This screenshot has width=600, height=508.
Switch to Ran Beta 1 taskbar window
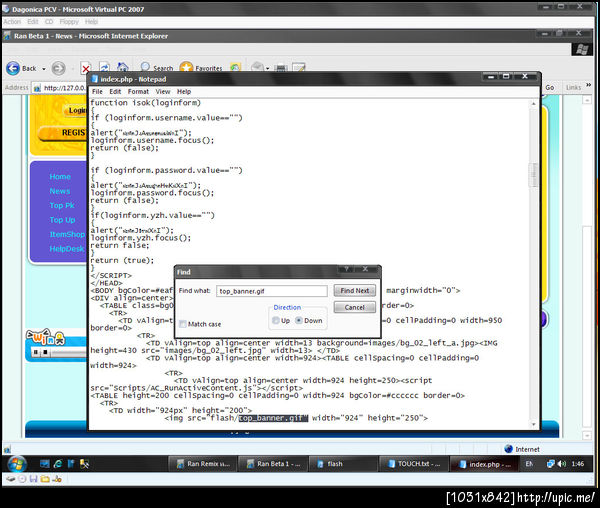click(x=273, y=464)
